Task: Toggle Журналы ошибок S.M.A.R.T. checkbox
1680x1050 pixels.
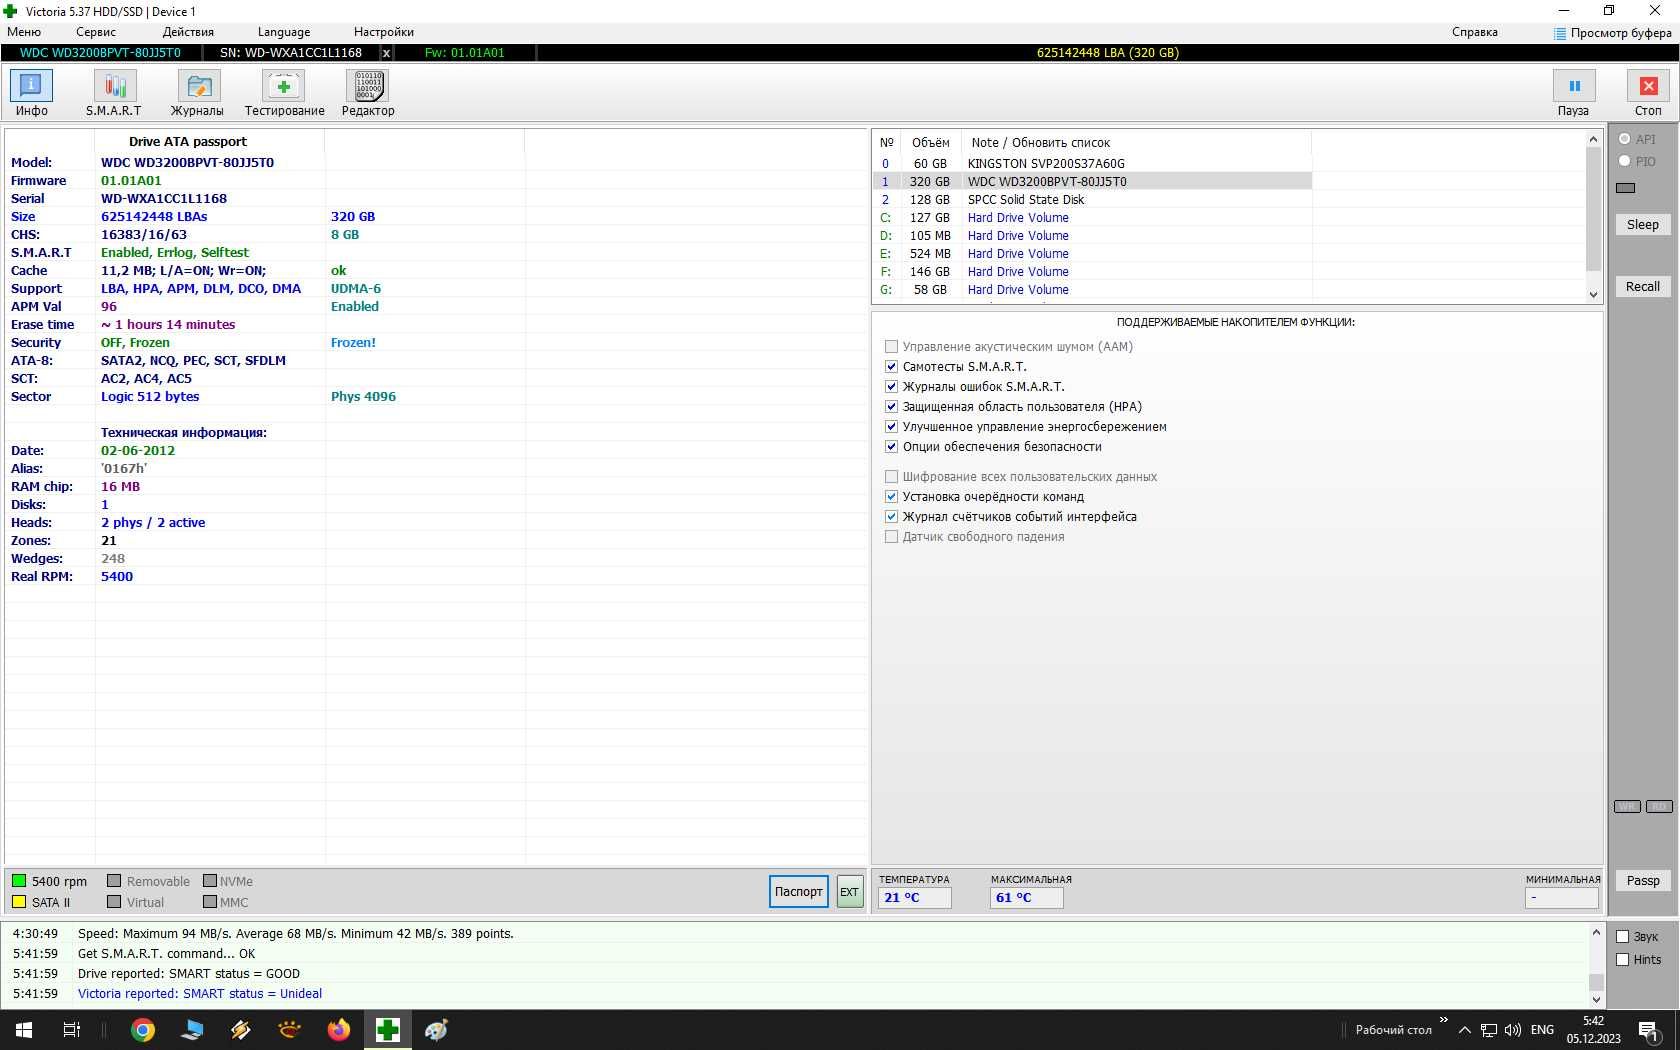Action: click(x=891, y=387)
